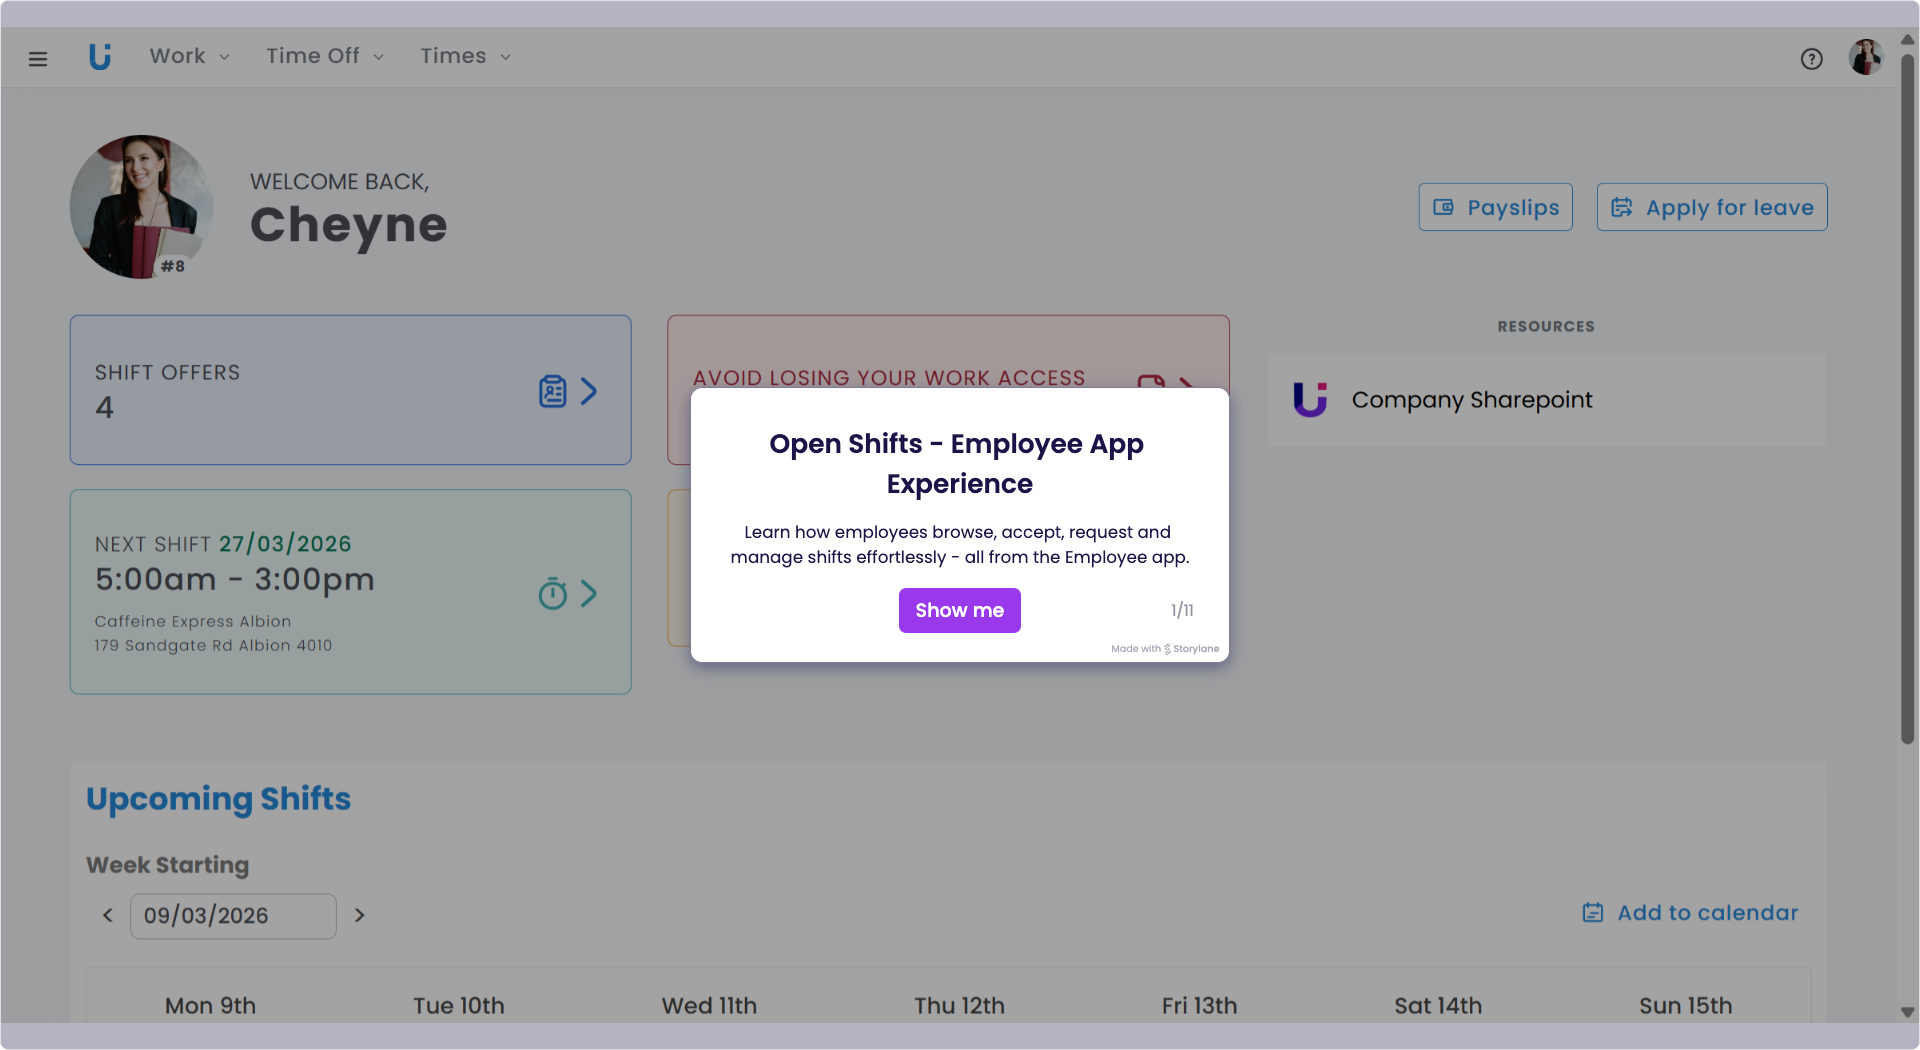This screenshot has width=1920, height=1050.
Task: Open Avoid Losing Your Work Access alert
Action: pyautogui.click(x=948, y=352)
